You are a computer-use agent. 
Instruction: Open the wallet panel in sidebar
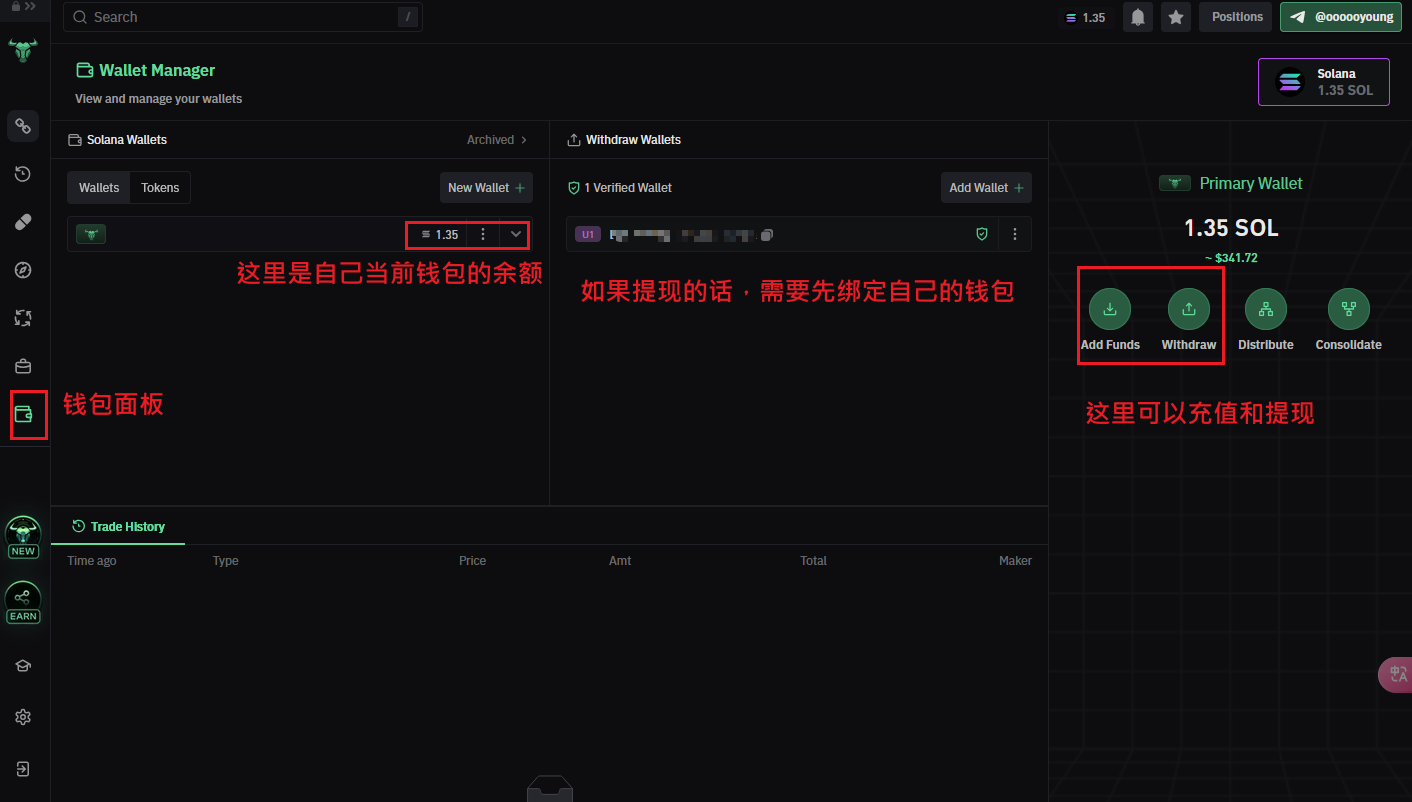[24, 414]
